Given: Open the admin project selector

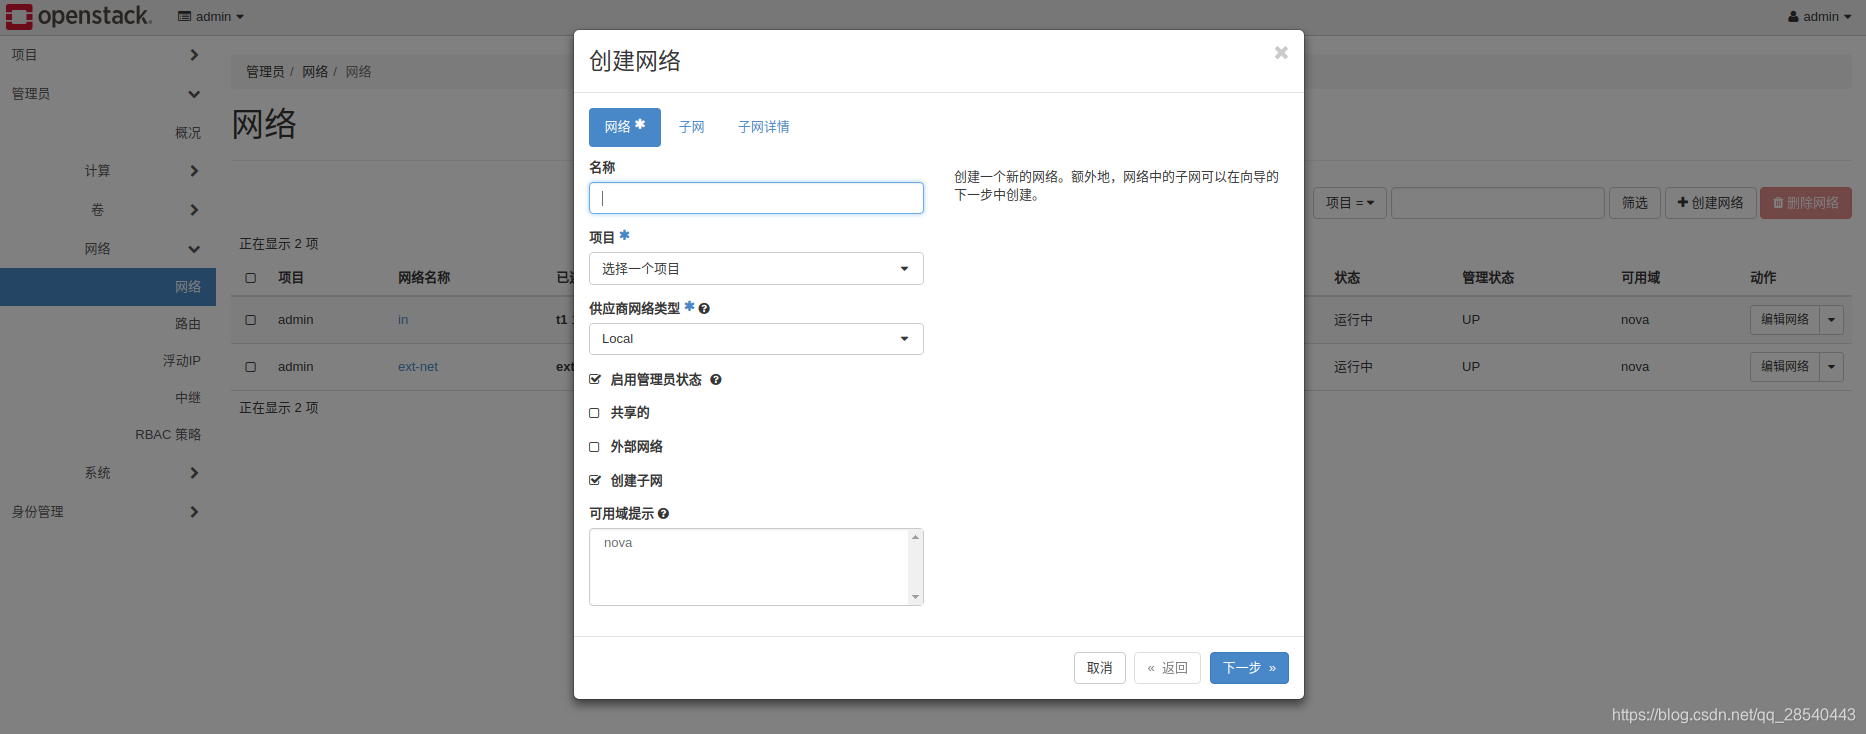Looking at the screenshot, I should (211, 16).
